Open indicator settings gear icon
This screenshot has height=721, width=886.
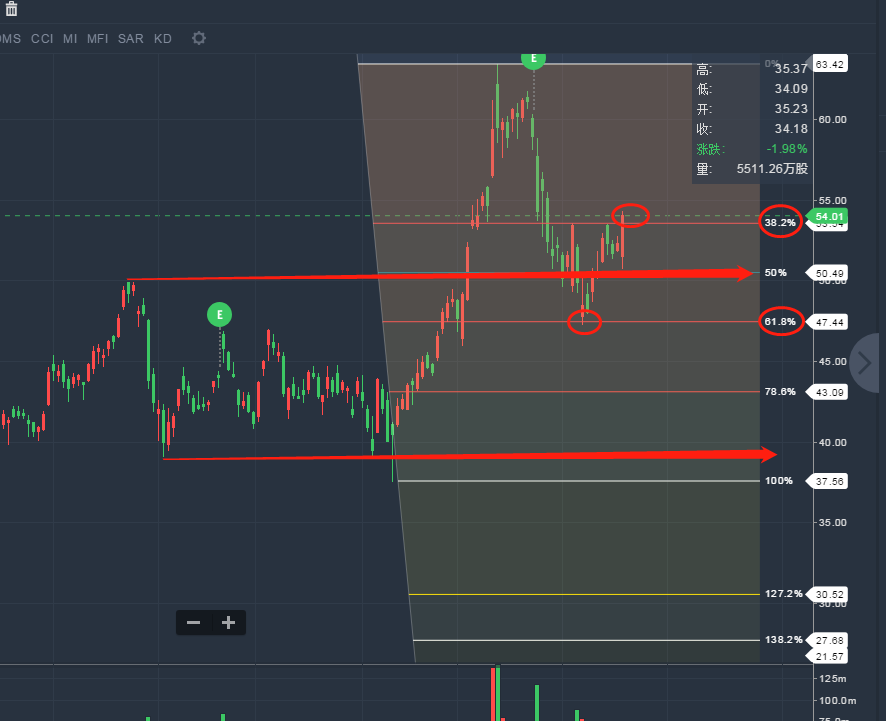(199, 38)
